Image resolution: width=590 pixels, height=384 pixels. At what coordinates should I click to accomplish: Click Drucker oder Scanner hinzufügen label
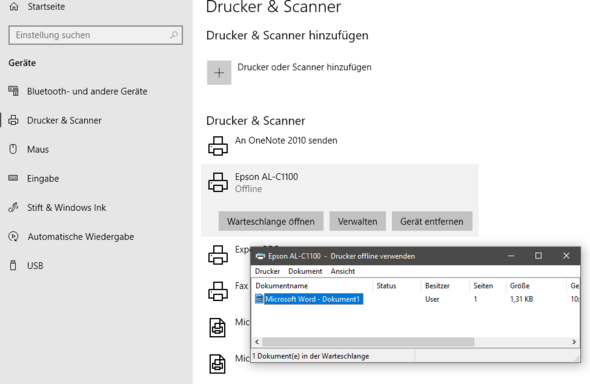tap(304, 67)
